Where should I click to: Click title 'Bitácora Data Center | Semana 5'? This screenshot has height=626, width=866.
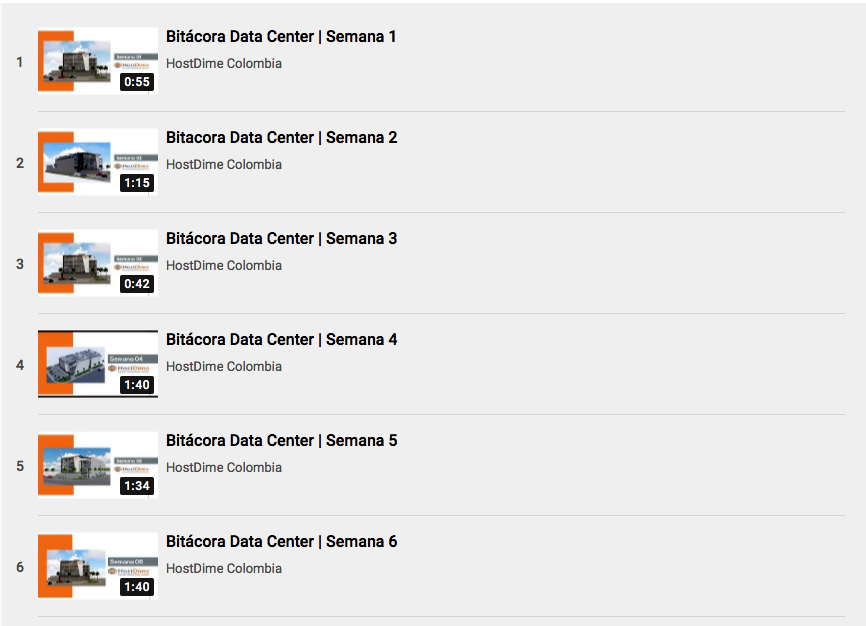tap(282, 441)
